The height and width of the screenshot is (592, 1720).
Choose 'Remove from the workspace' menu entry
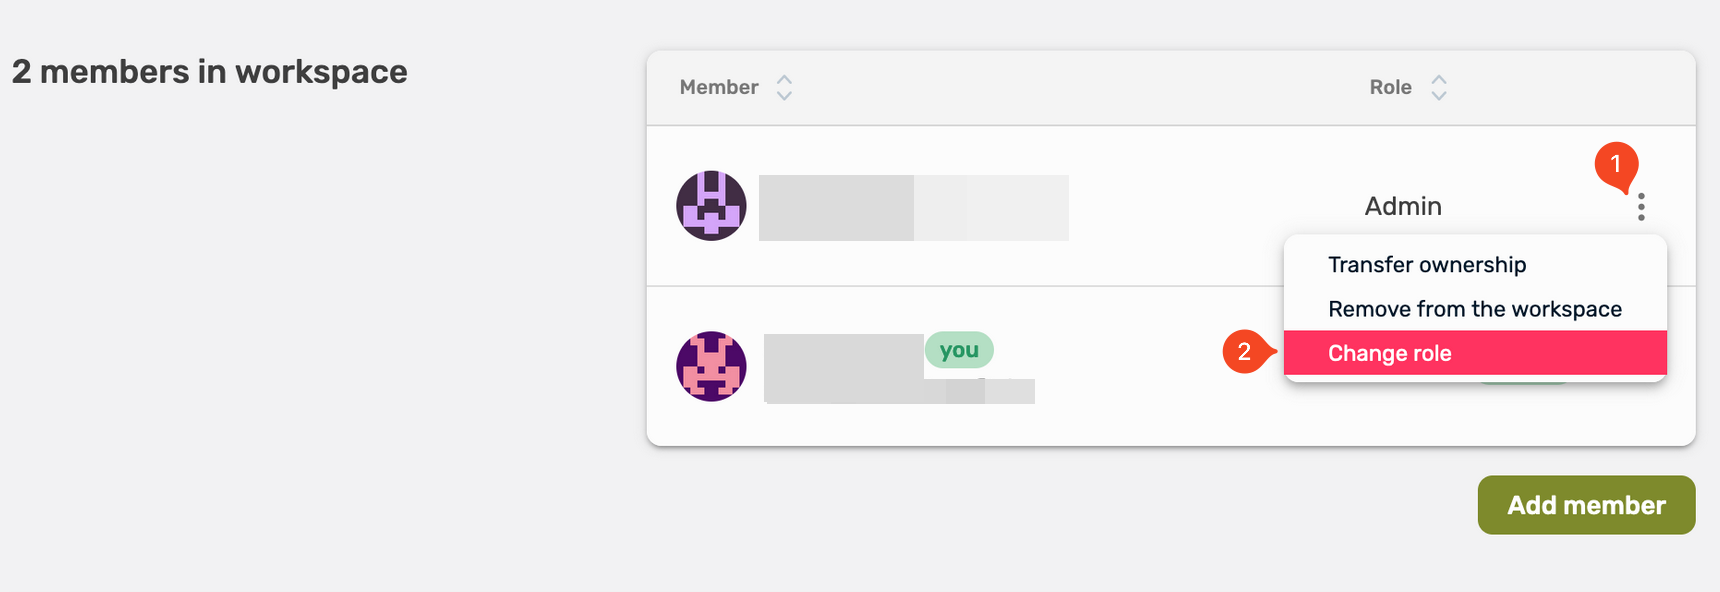(1474, 308)
